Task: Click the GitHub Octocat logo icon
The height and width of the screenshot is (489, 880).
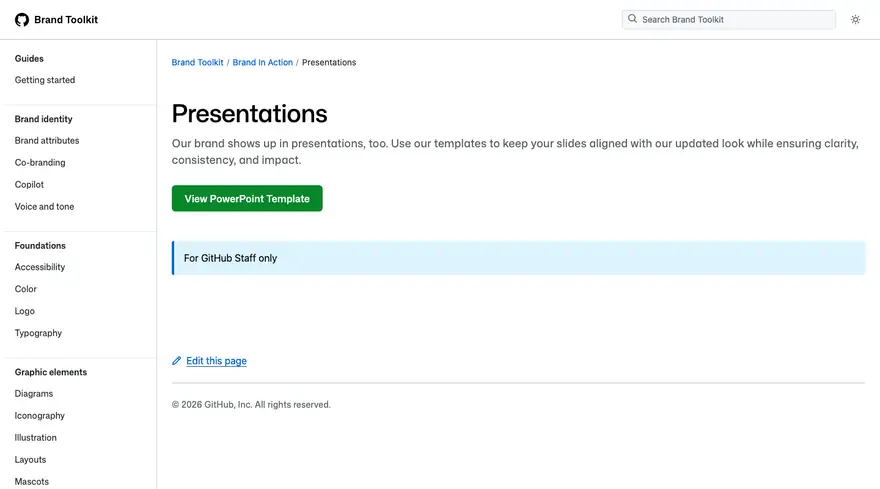Action: (22, 20)
